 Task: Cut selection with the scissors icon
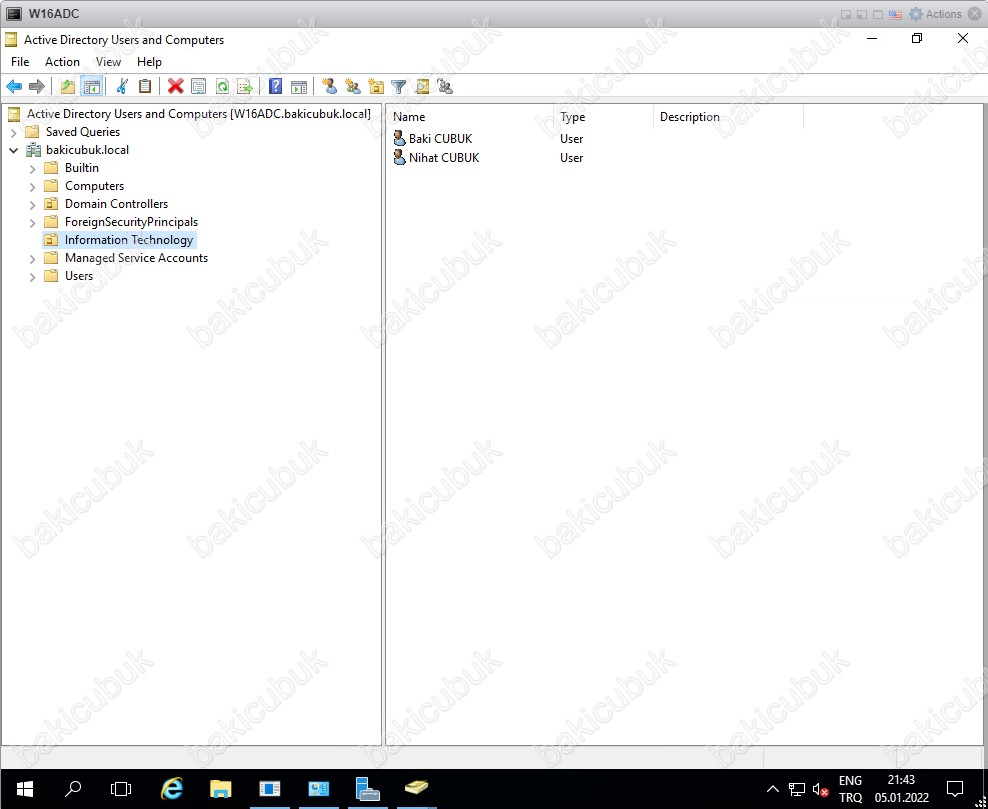[x=122, y=86]
